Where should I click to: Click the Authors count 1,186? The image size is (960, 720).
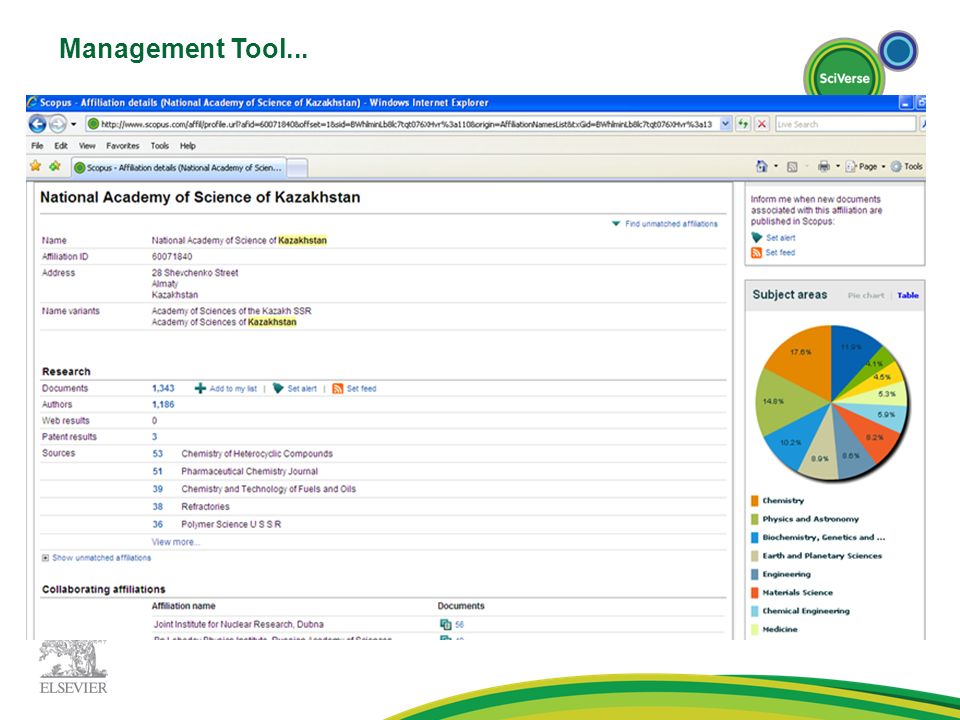pos(163,404)
